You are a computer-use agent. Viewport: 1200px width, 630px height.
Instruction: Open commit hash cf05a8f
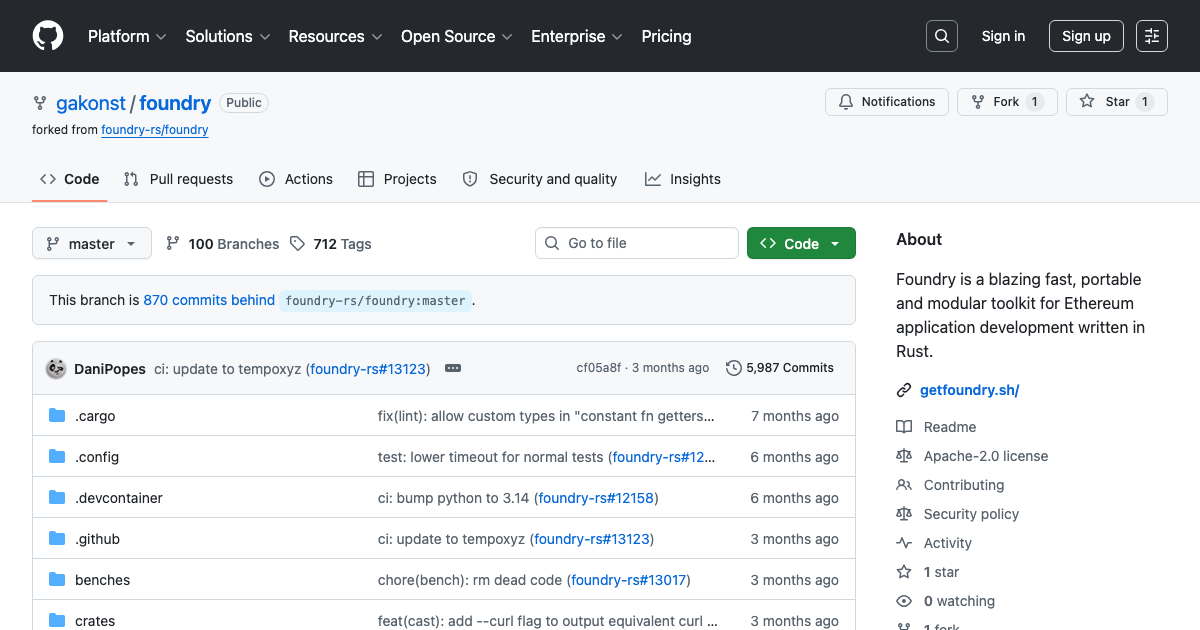pyautogui.click(x=598, y=368)
